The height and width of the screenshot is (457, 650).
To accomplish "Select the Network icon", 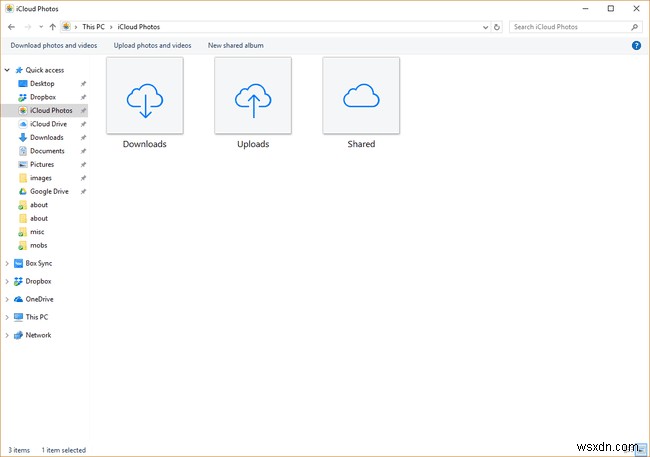I will coord(18,335).
